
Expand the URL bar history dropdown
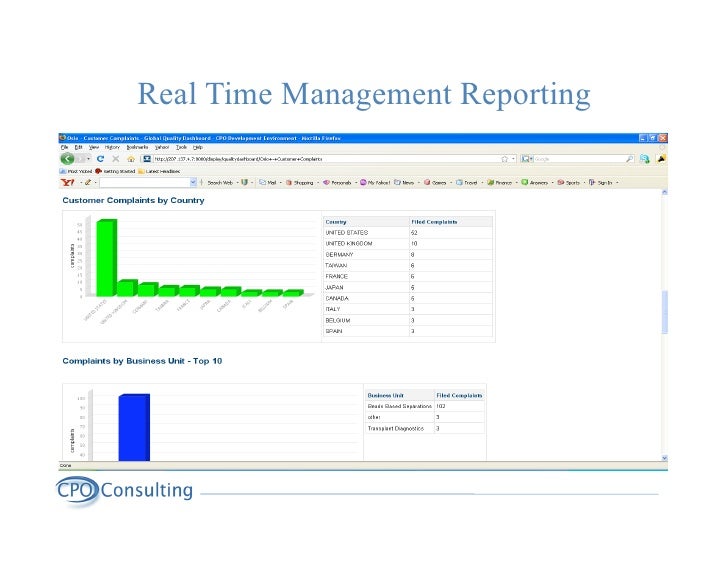pyautogui.click(x=514, y=159)
